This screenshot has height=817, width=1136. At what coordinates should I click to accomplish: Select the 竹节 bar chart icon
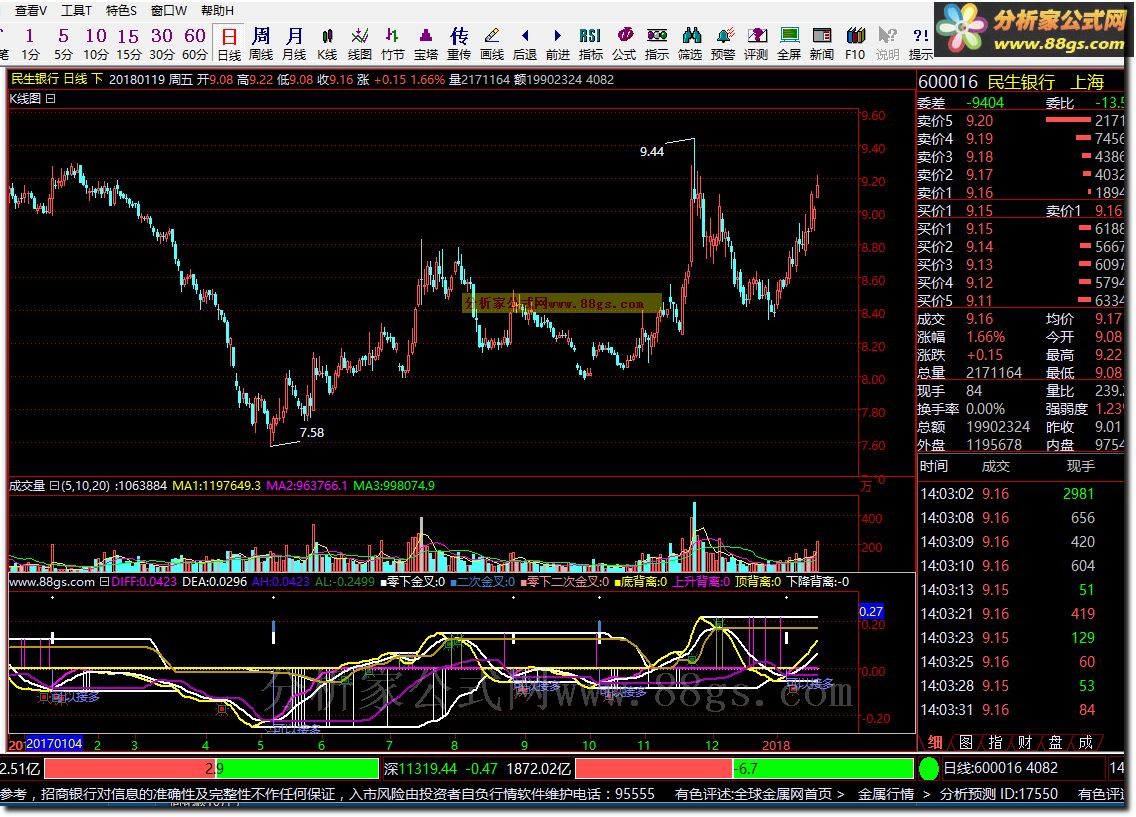392,43
